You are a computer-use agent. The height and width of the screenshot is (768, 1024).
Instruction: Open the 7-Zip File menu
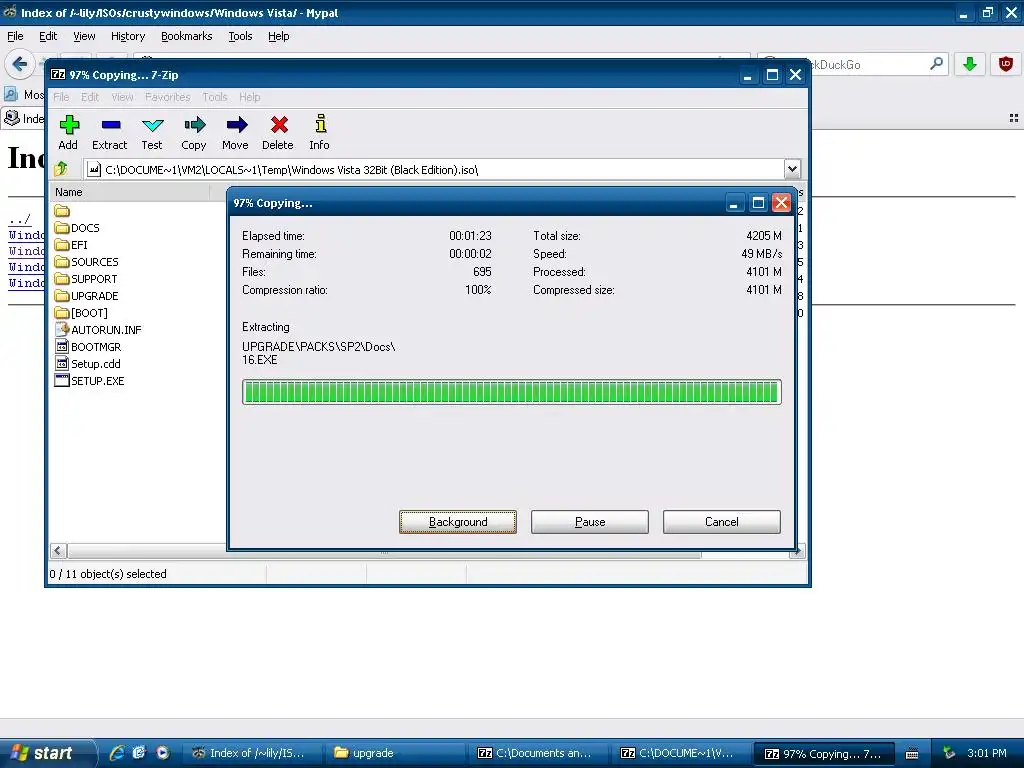(61, 97)
